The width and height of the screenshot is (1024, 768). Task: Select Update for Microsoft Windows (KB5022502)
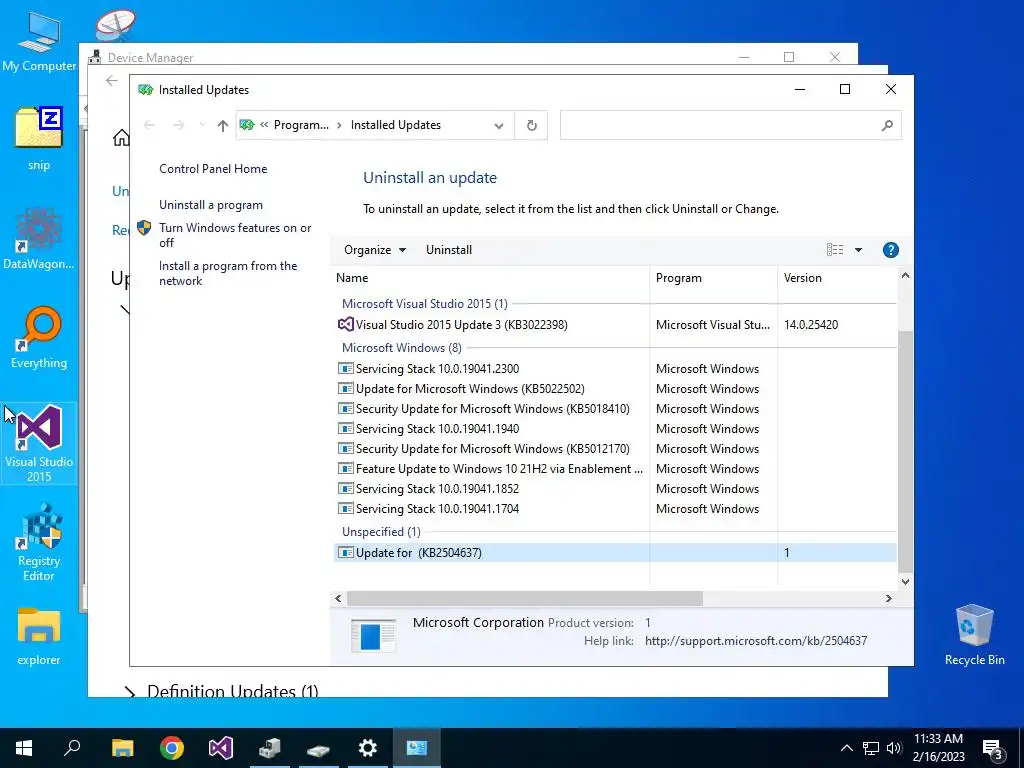pos(615,389)
